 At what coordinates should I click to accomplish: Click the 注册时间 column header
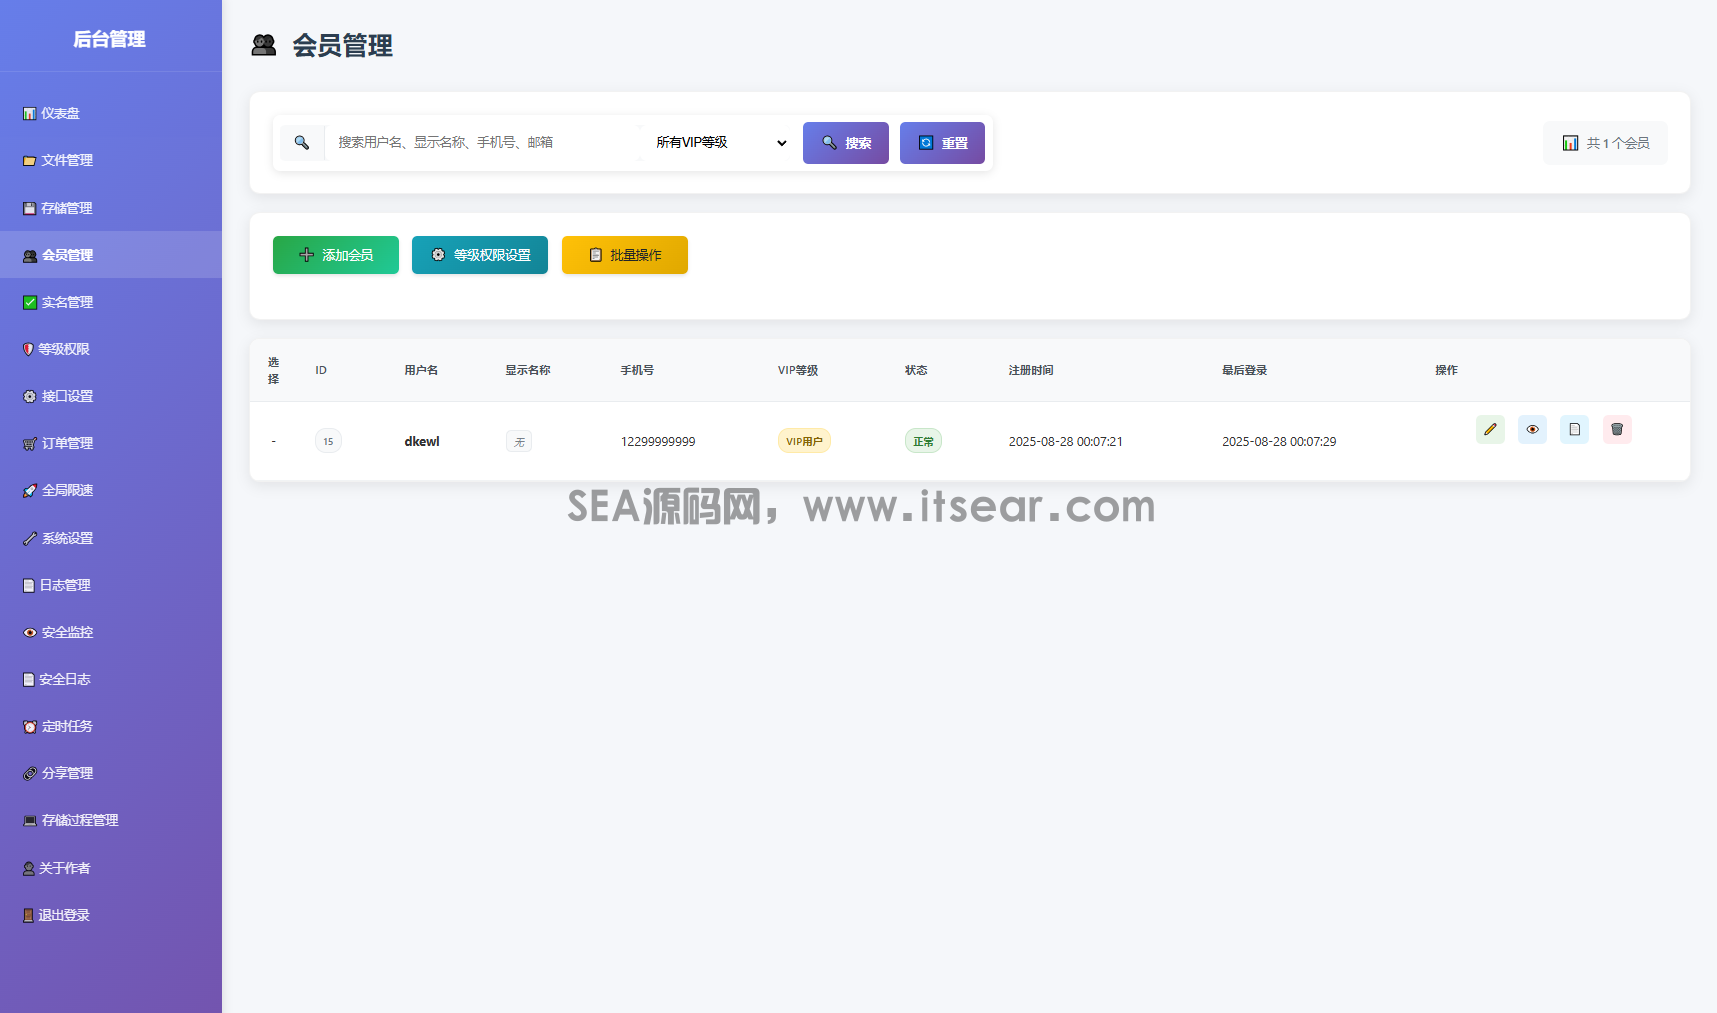tap(1031, 370)
